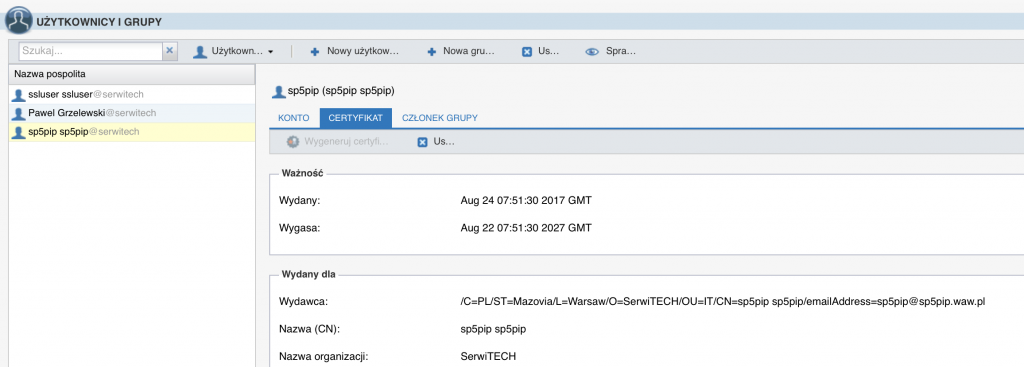Click the plus icon for Nowy użytkow...
Image resolution: width=1024 pixels, height=367 pixels.
[x=315, y=52]
